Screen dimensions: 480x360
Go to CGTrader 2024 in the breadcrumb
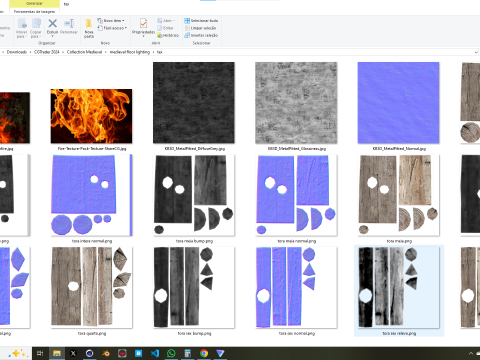point(47,52)
